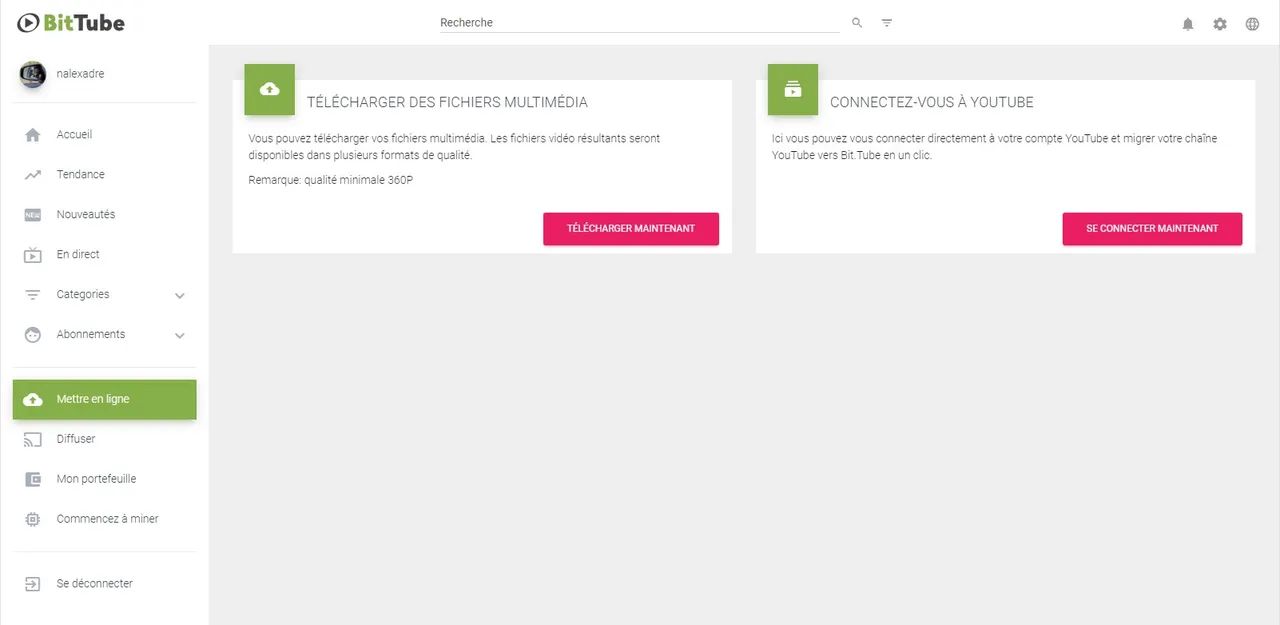The height and width of the screenshot is (625, 1280).
Task: Open Tendance page
Action: click(x=104, y=175)
